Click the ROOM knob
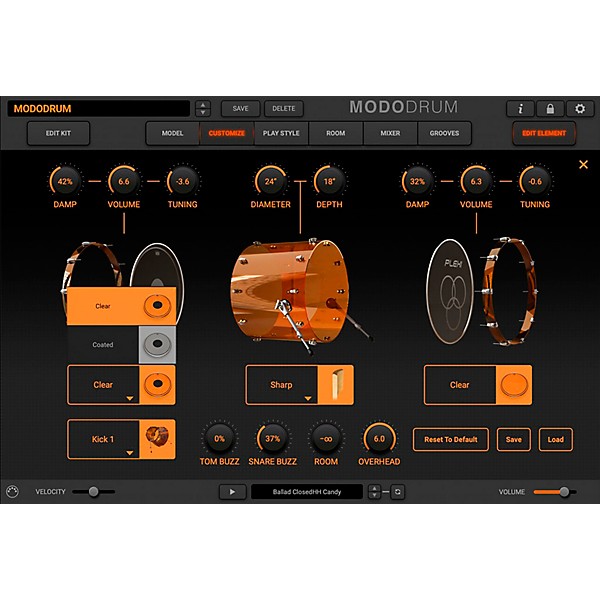600x600 pixels. [x=326, y=439]
